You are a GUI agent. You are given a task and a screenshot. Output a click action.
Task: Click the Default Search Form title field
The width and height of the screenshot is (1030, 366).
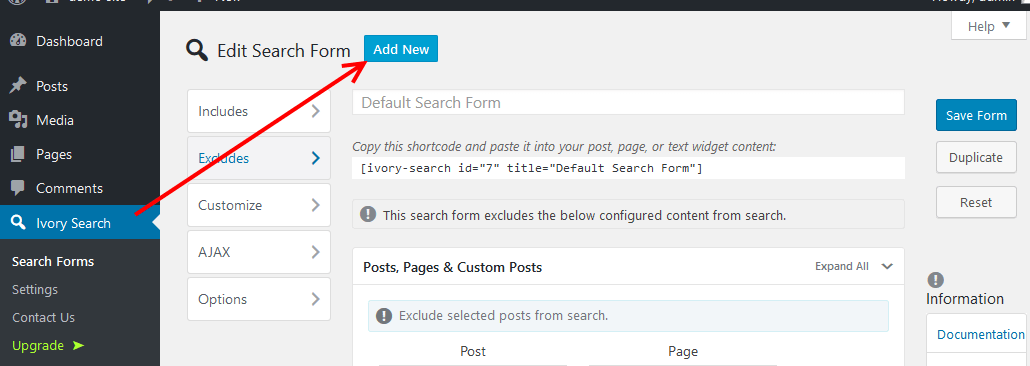(628, 103)
